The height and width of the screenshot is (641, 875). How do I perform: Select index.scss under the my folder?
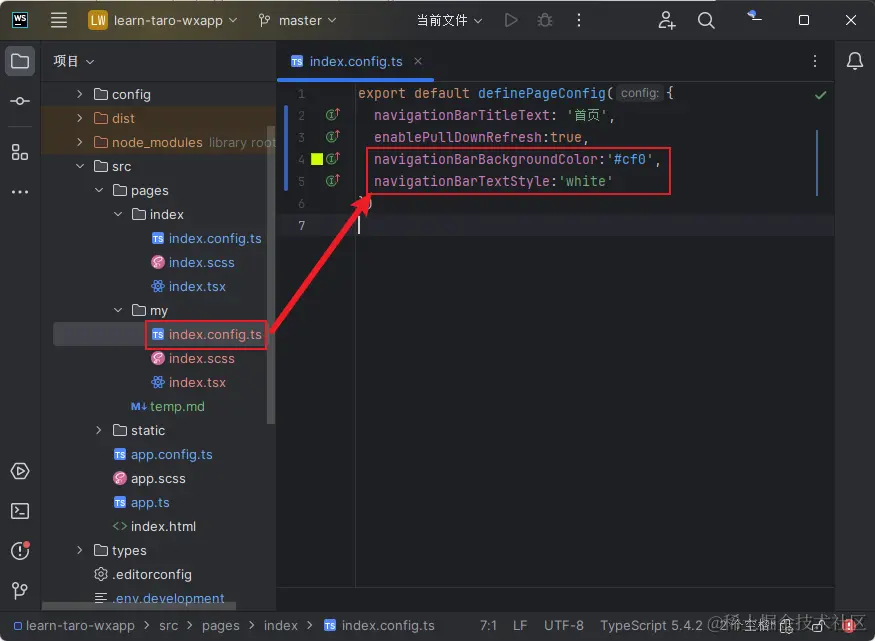coord(193,358)
